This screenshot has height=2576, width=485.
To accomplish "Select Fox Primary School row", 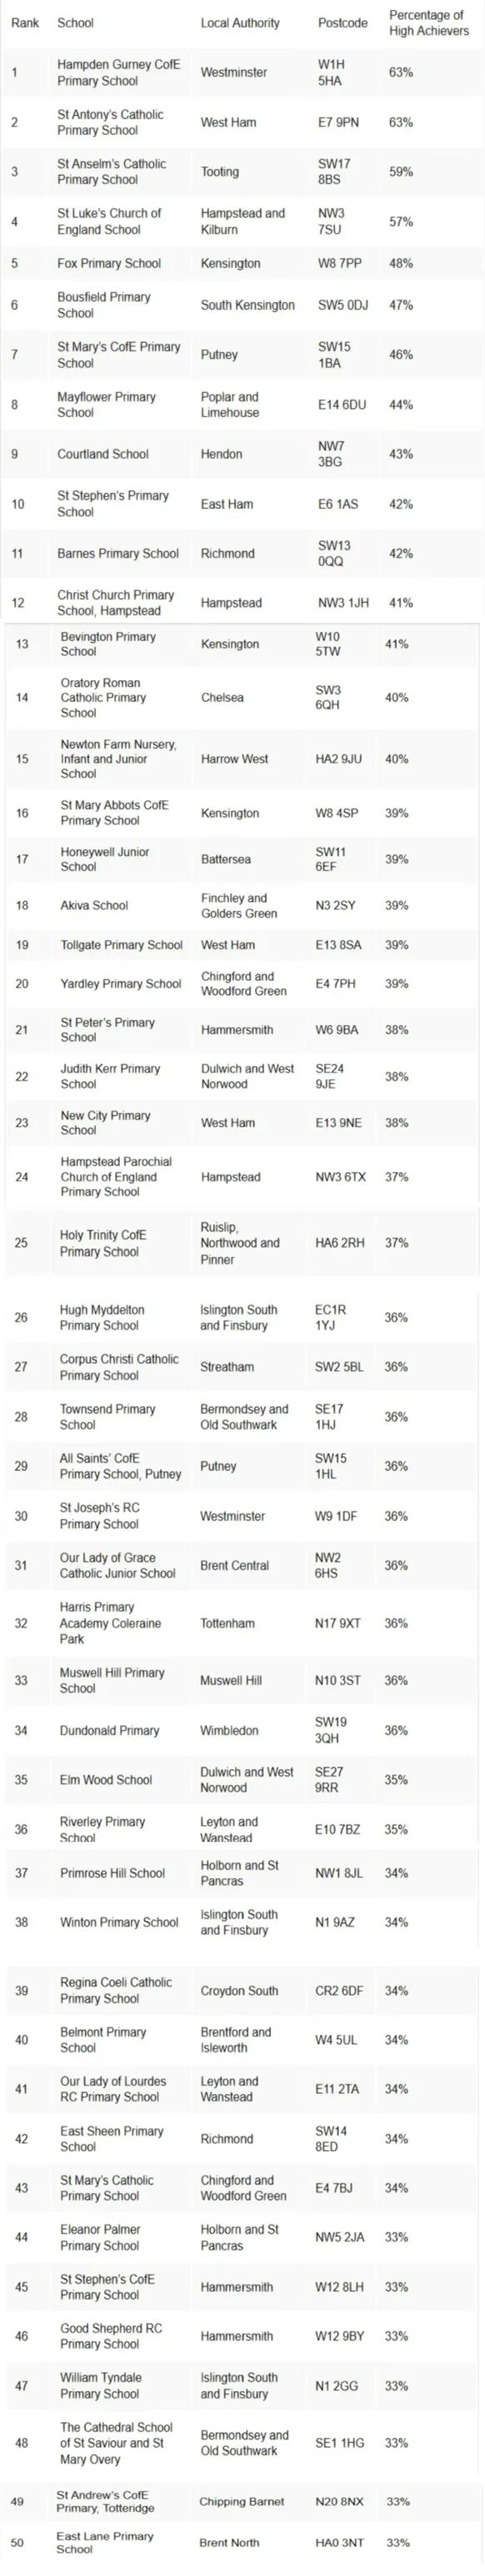I will [x=242, y=264].
